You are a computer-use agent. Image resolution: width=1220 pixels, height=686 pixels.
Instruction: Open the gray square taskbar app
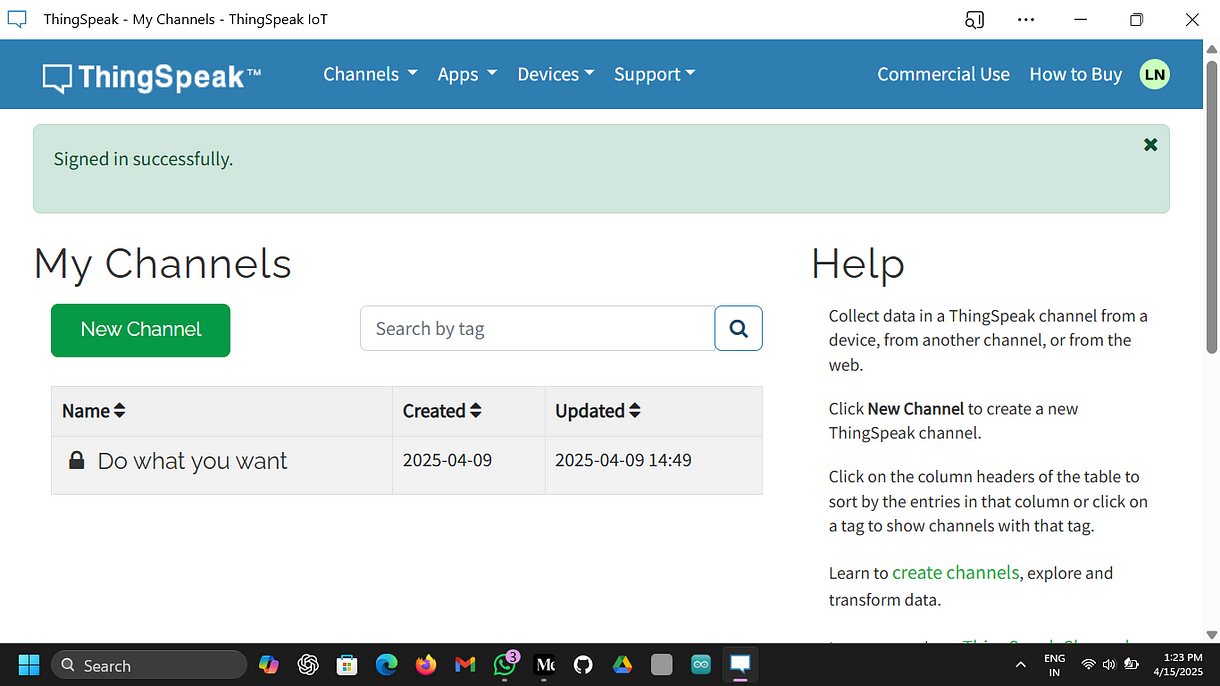pos(661,665)
